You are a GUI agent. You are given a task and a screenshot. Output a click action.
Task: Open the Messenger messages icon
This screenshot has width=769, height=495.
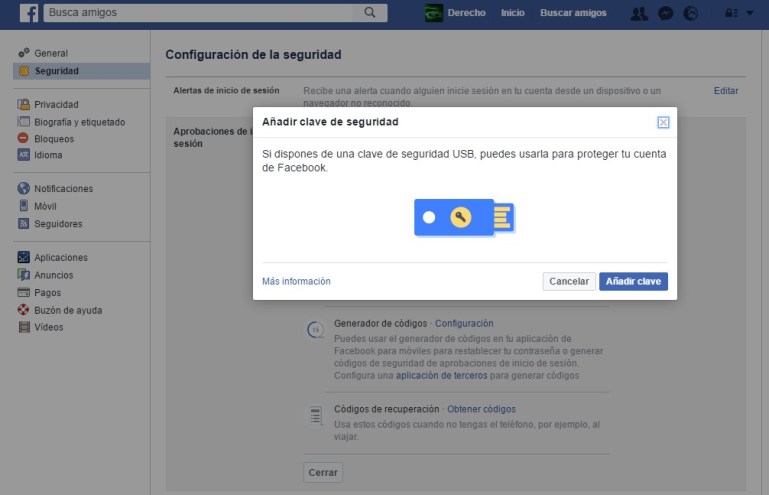point(665,13)
